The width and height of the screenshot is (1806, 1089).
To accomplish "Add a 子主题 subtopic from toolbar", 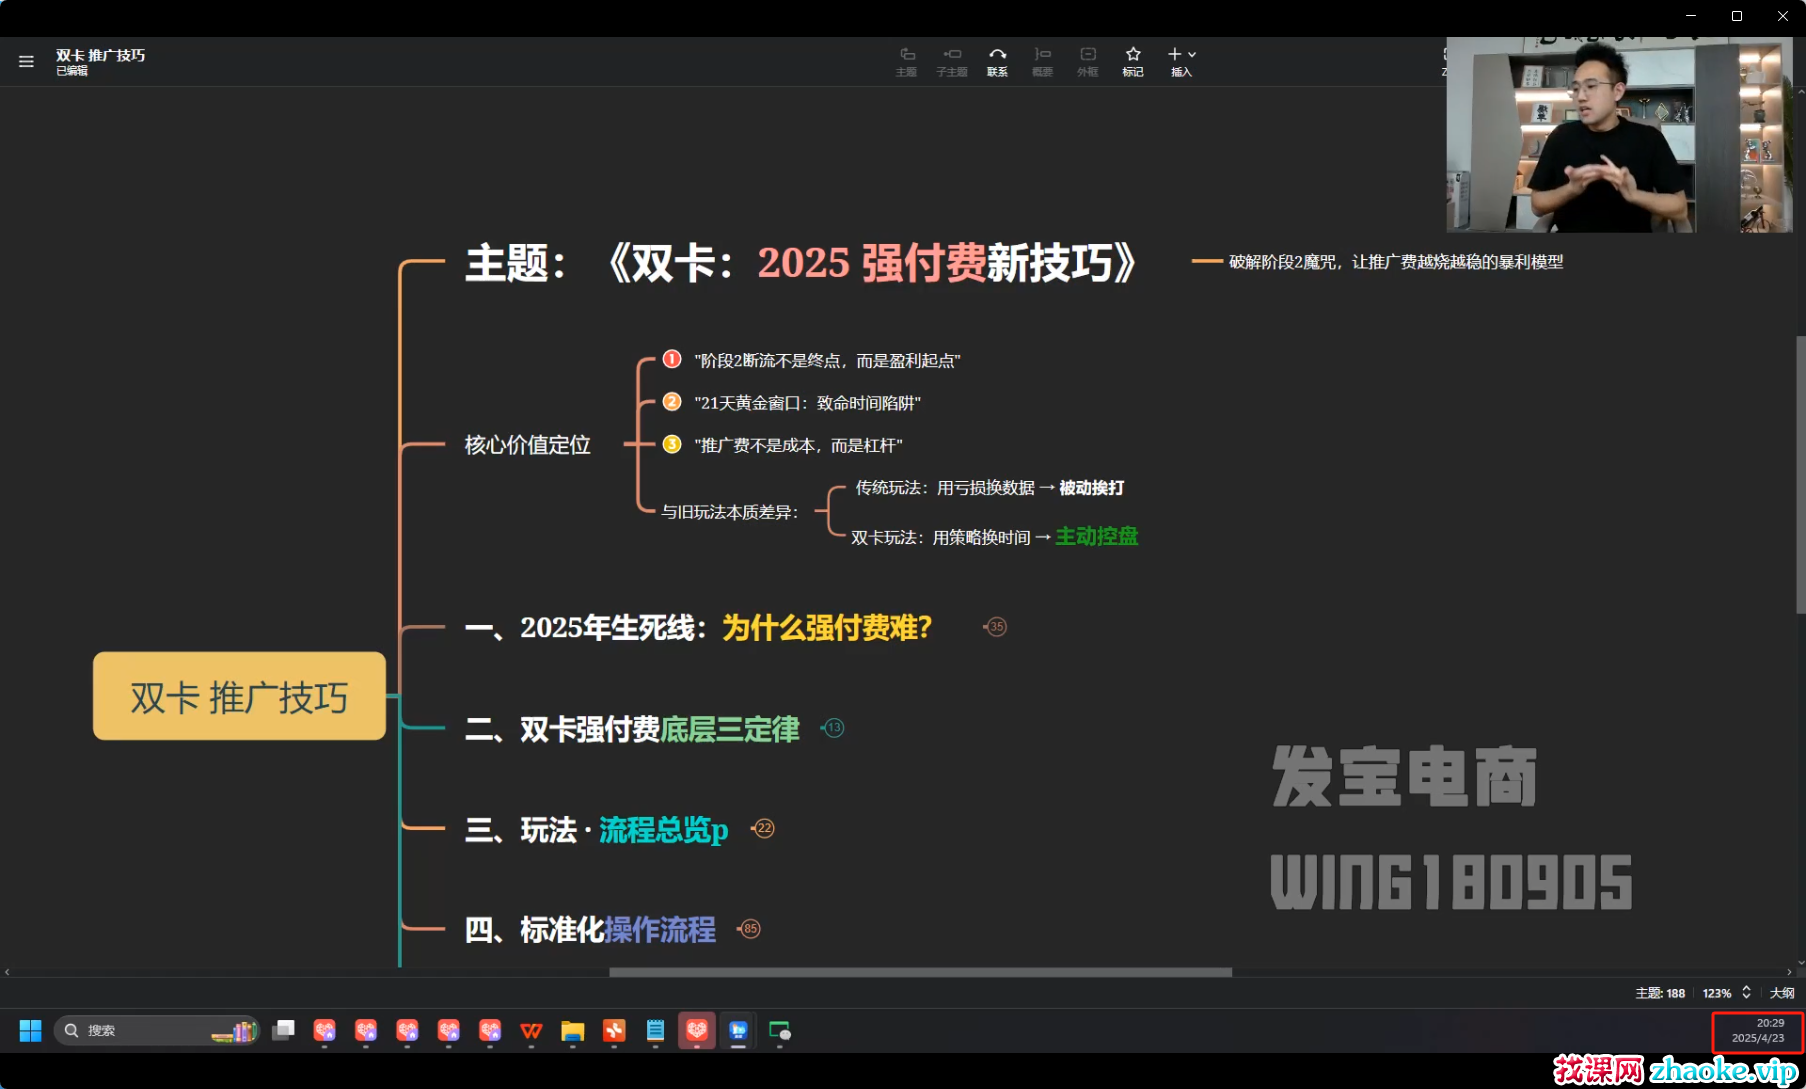I will pyautogui.click(x=952, y=61).
